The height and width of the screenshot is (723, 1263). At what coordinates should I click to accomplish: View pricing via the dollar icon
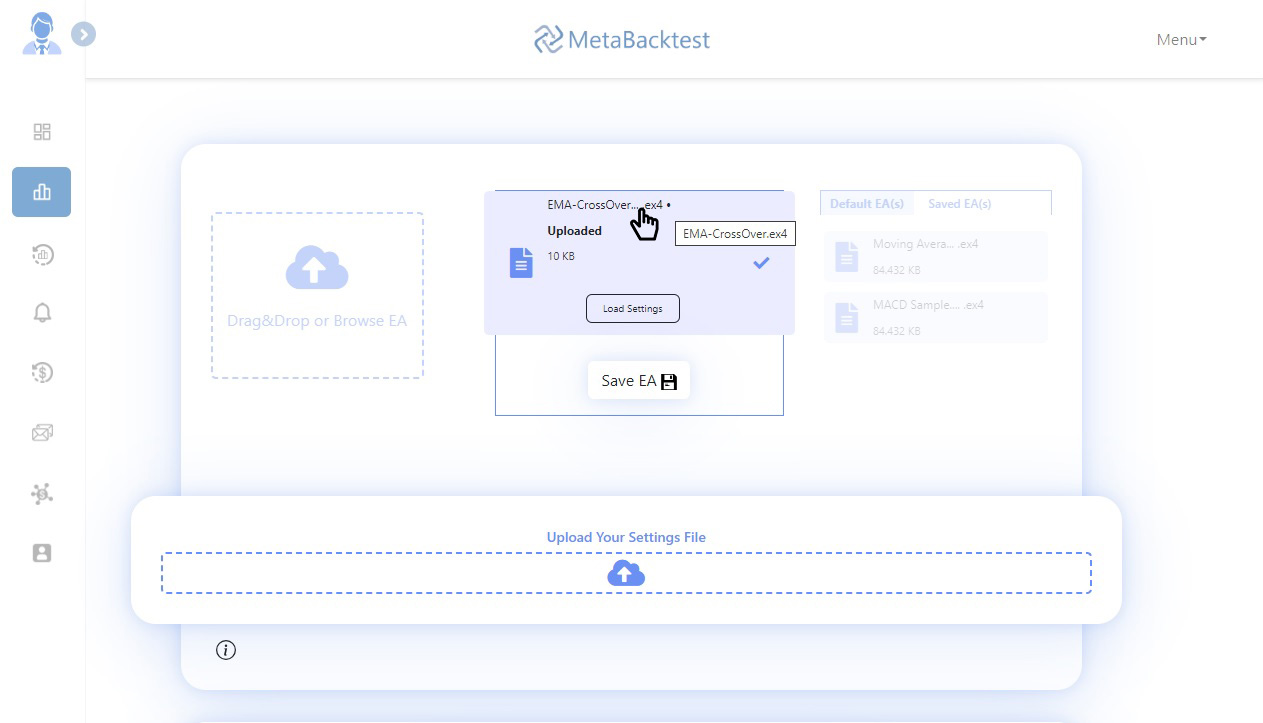click(42, 373)
